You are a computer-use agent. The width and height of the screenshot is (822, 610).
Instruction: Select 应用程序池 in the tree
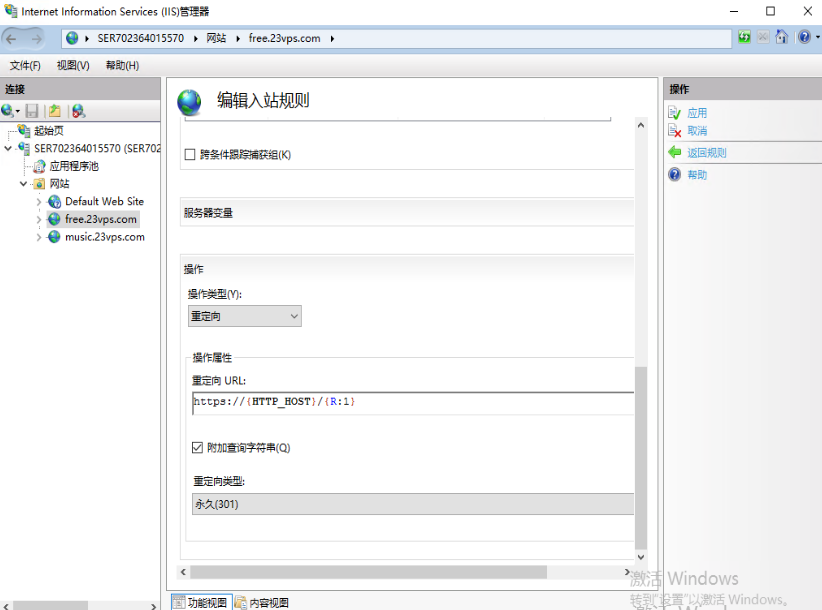pos(74,166)
